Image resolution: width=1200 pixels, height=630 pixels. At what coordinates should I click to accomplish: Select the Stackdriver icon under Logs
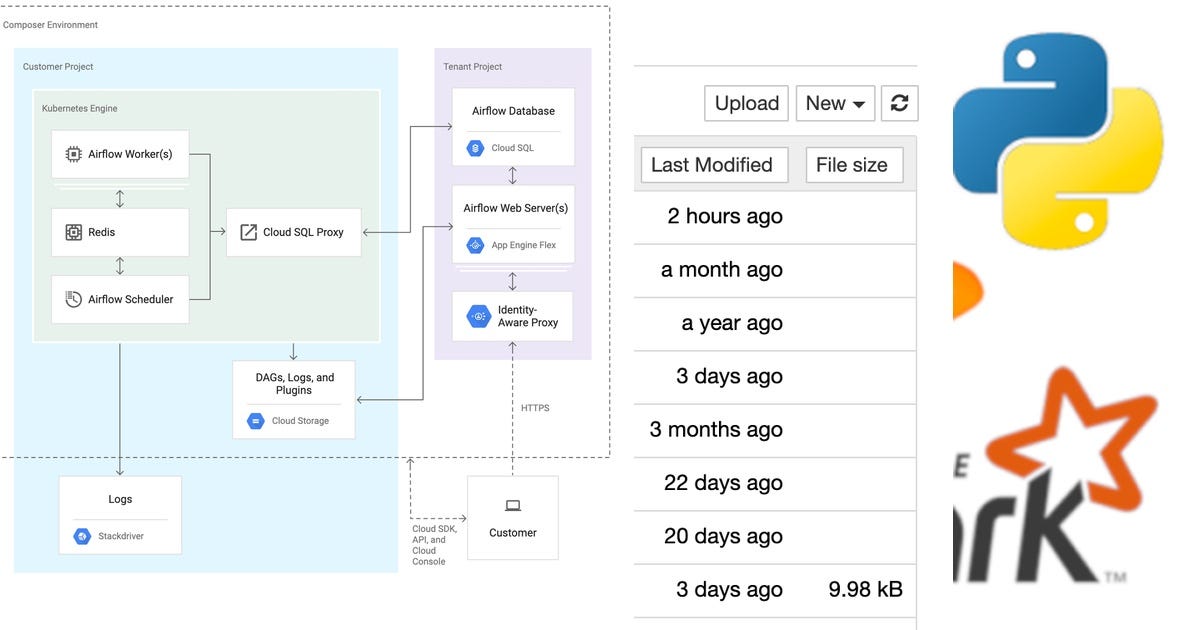tap(81, 535)
